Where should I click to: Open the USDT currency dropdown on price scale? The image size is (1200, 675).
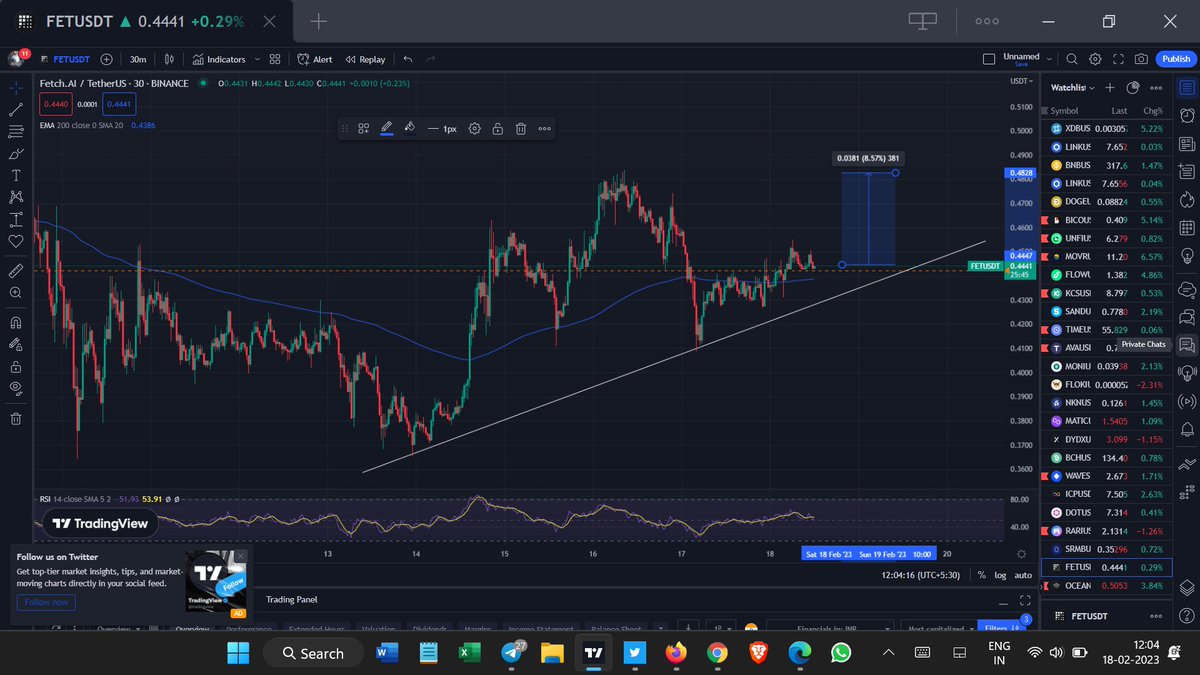pyautogui.click(x=1021, y=81)
